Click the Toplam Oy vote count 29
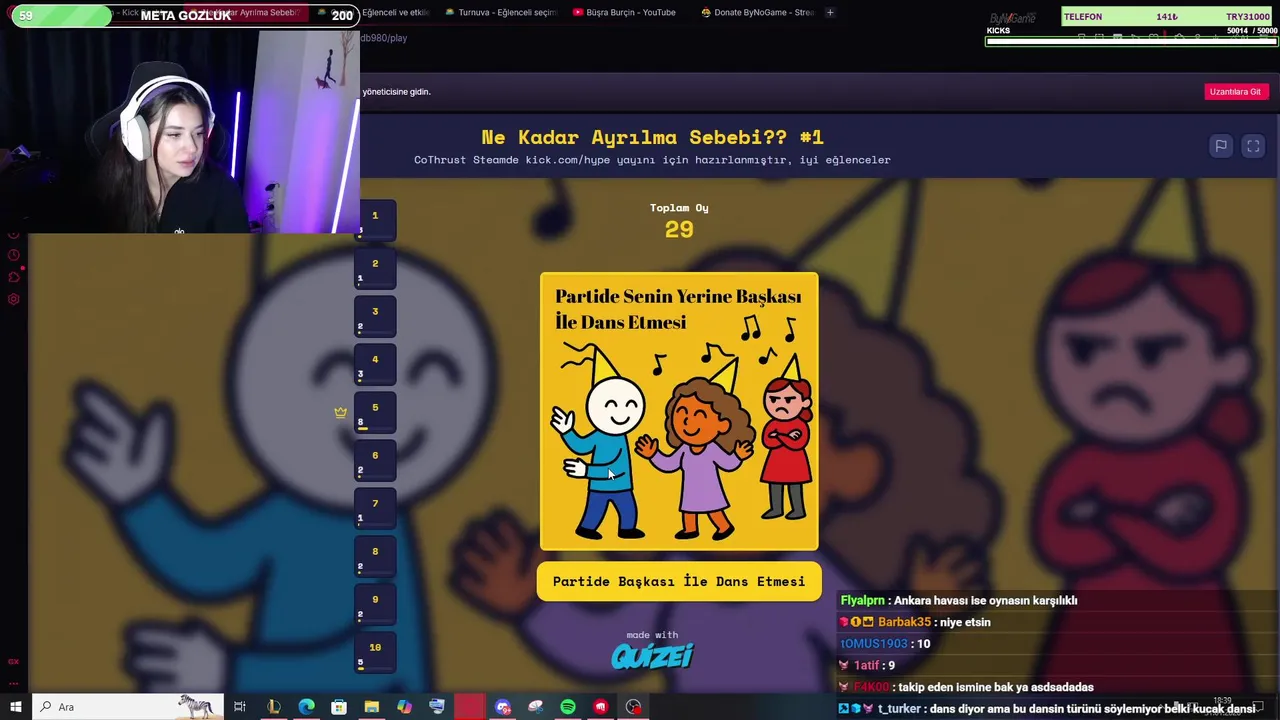Viewport: 1280px width, 720px height. click(679, 229)
